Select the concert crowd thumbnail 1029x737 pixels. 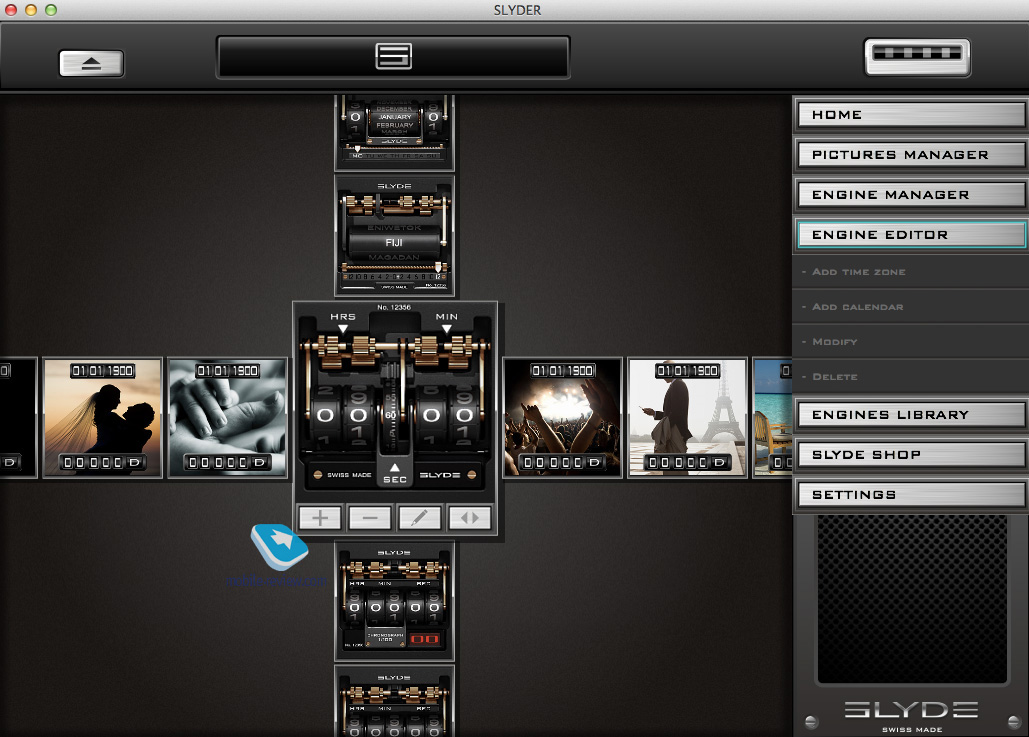click(x=562, y=417)
